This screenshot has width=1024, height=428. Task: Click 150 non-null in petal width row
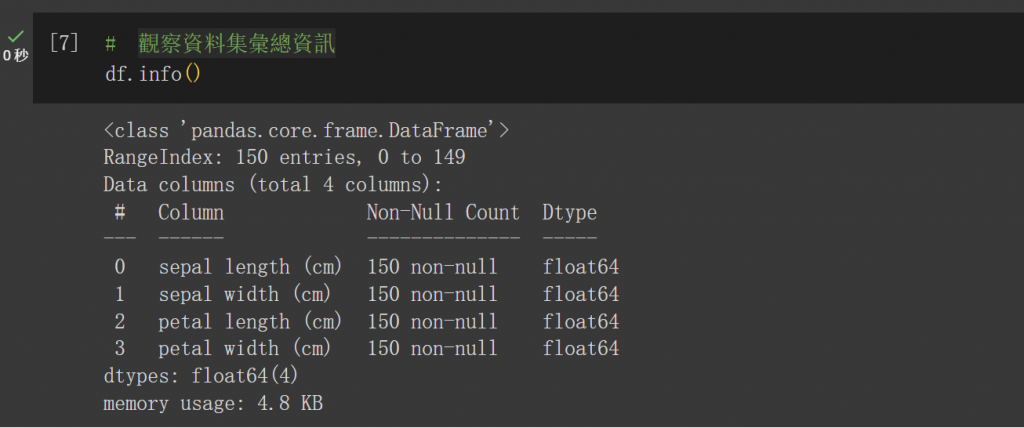432,348
